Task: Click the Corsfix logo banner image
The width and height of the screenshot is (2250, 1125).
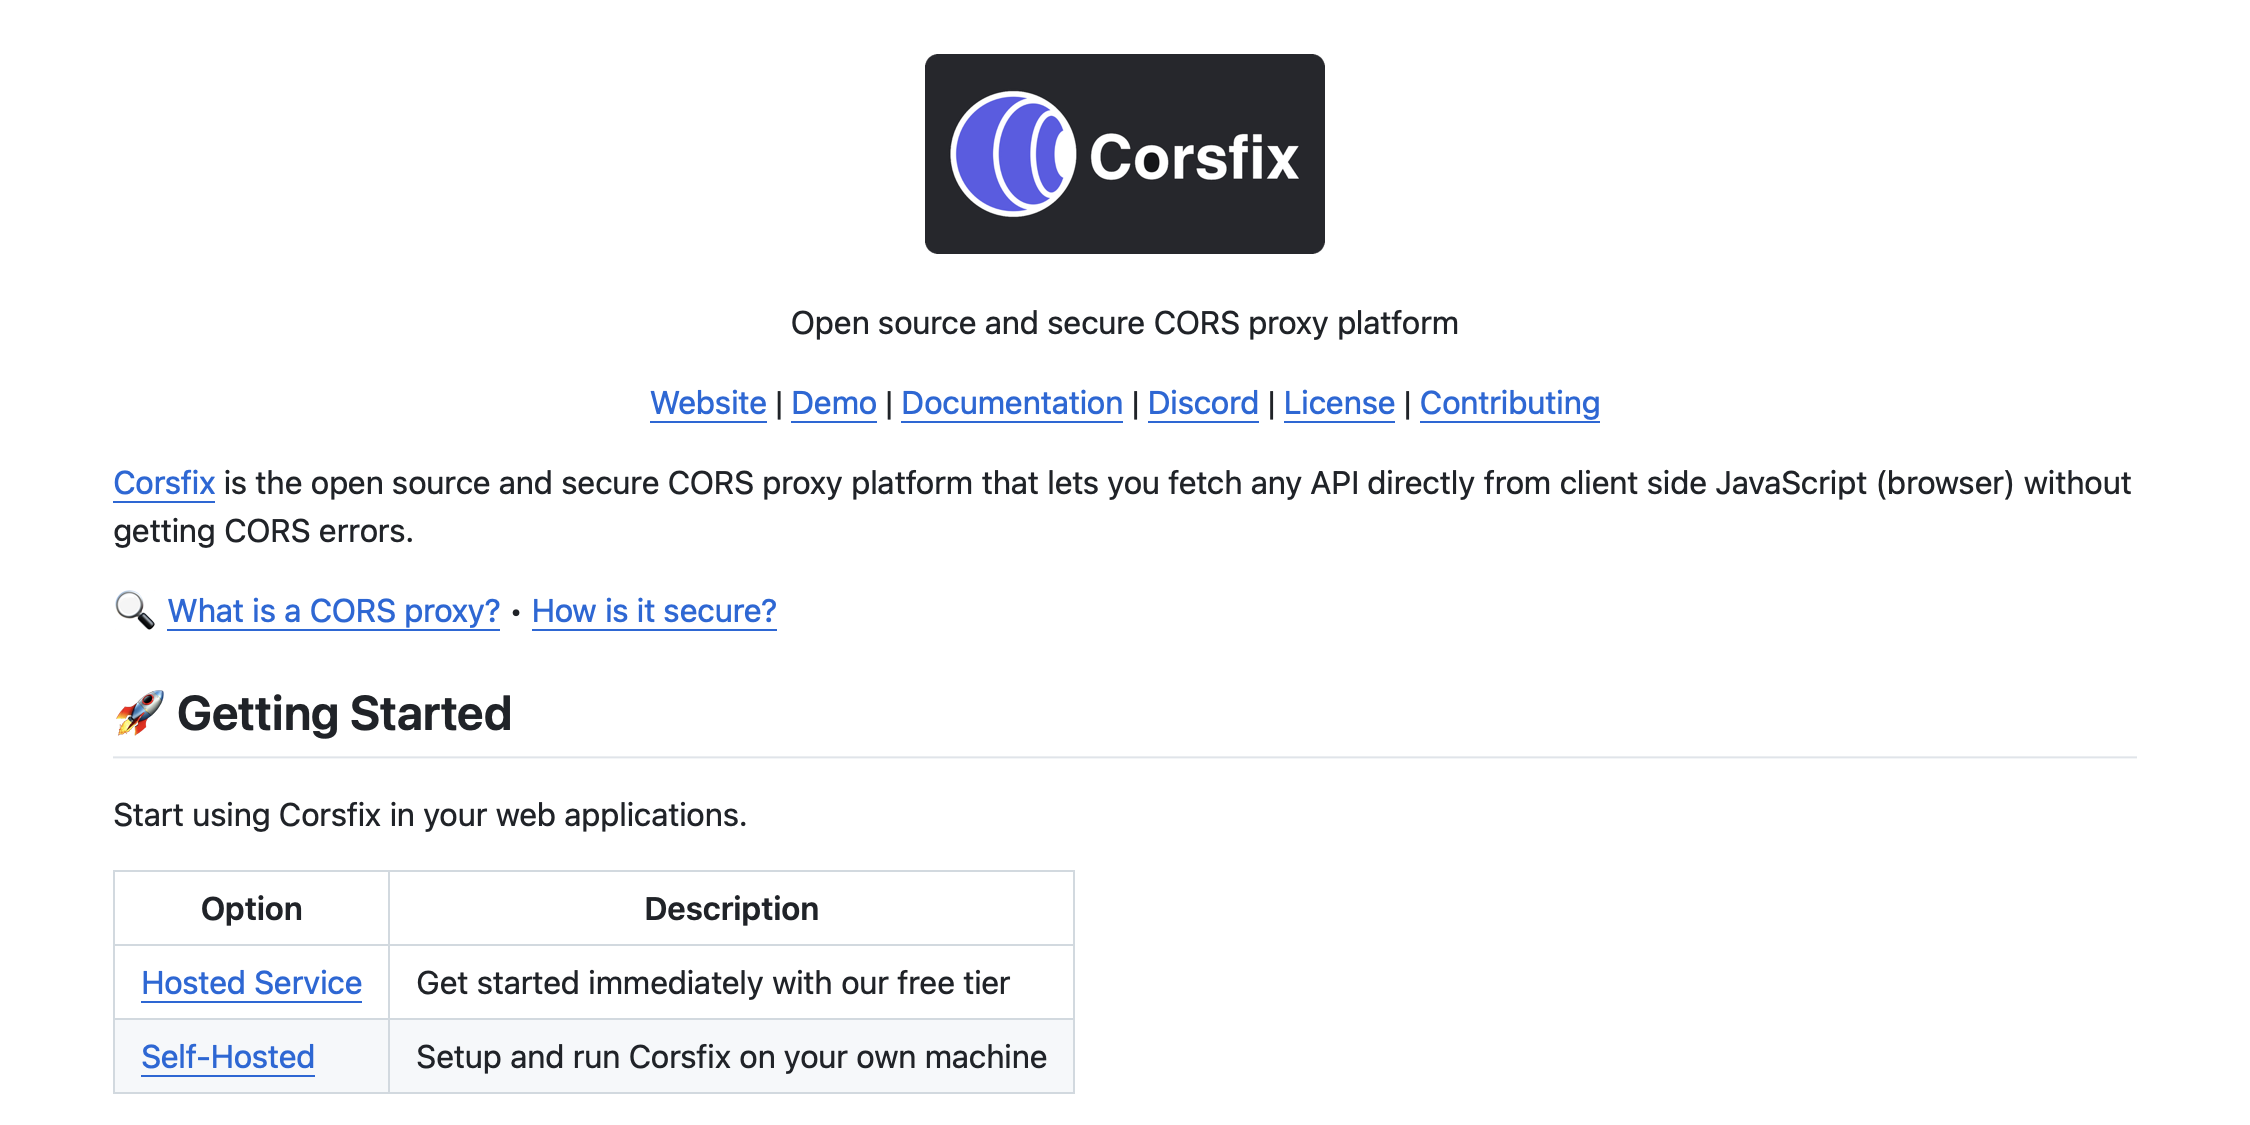Action: 1124,154
